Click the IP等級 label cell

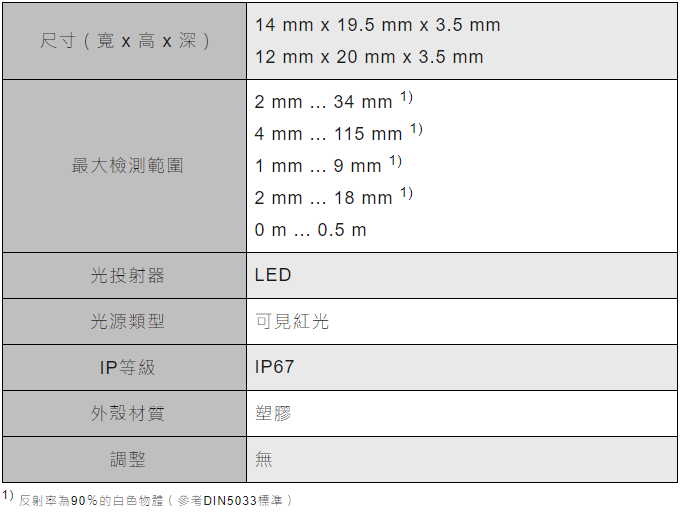125,367
